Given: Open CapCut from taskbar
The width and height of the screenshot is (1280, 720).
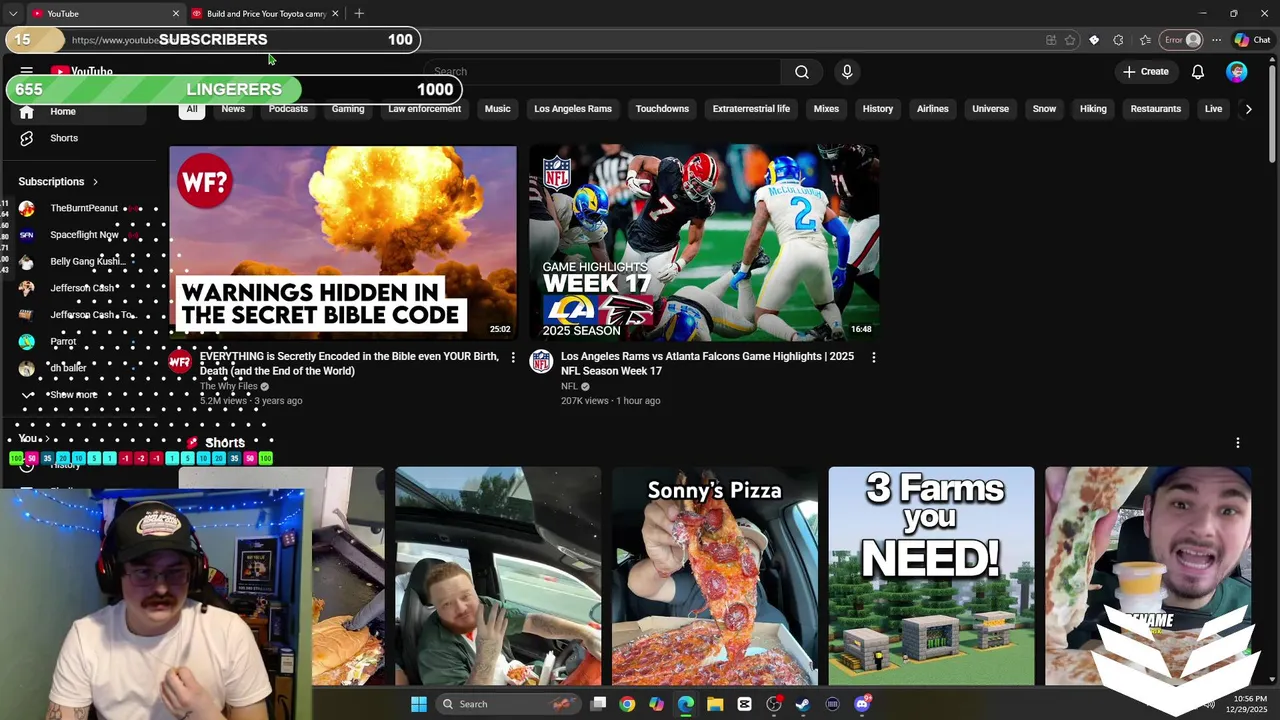Looking at the screenshot, I should coord(745,704).
